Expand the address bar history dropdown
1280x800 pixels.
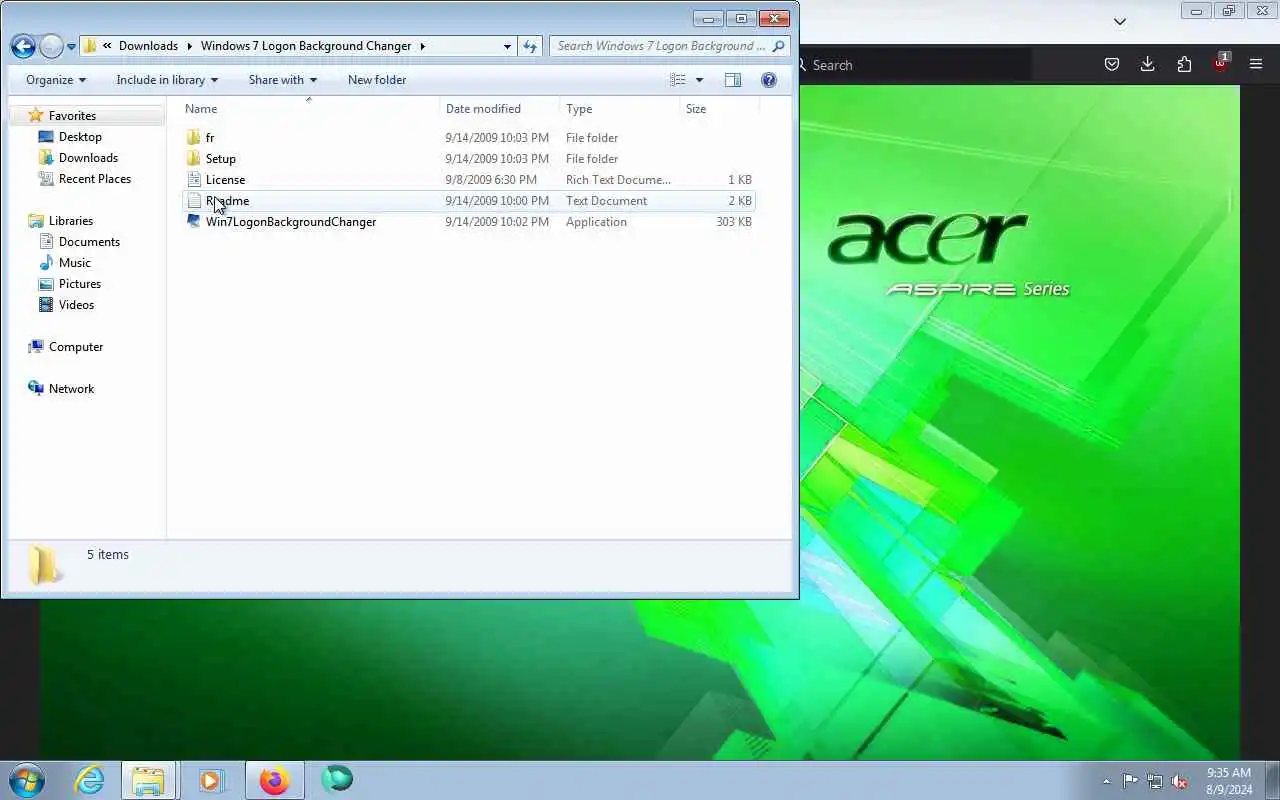pyautogui.click(x=507, y=46)
